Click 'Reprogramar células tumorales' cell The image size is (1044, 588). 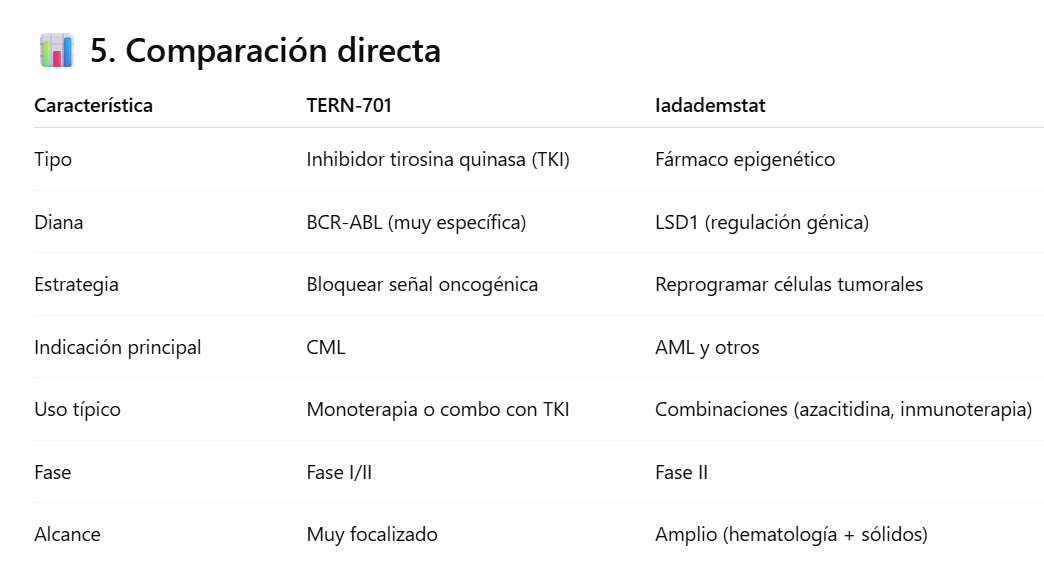789,284
